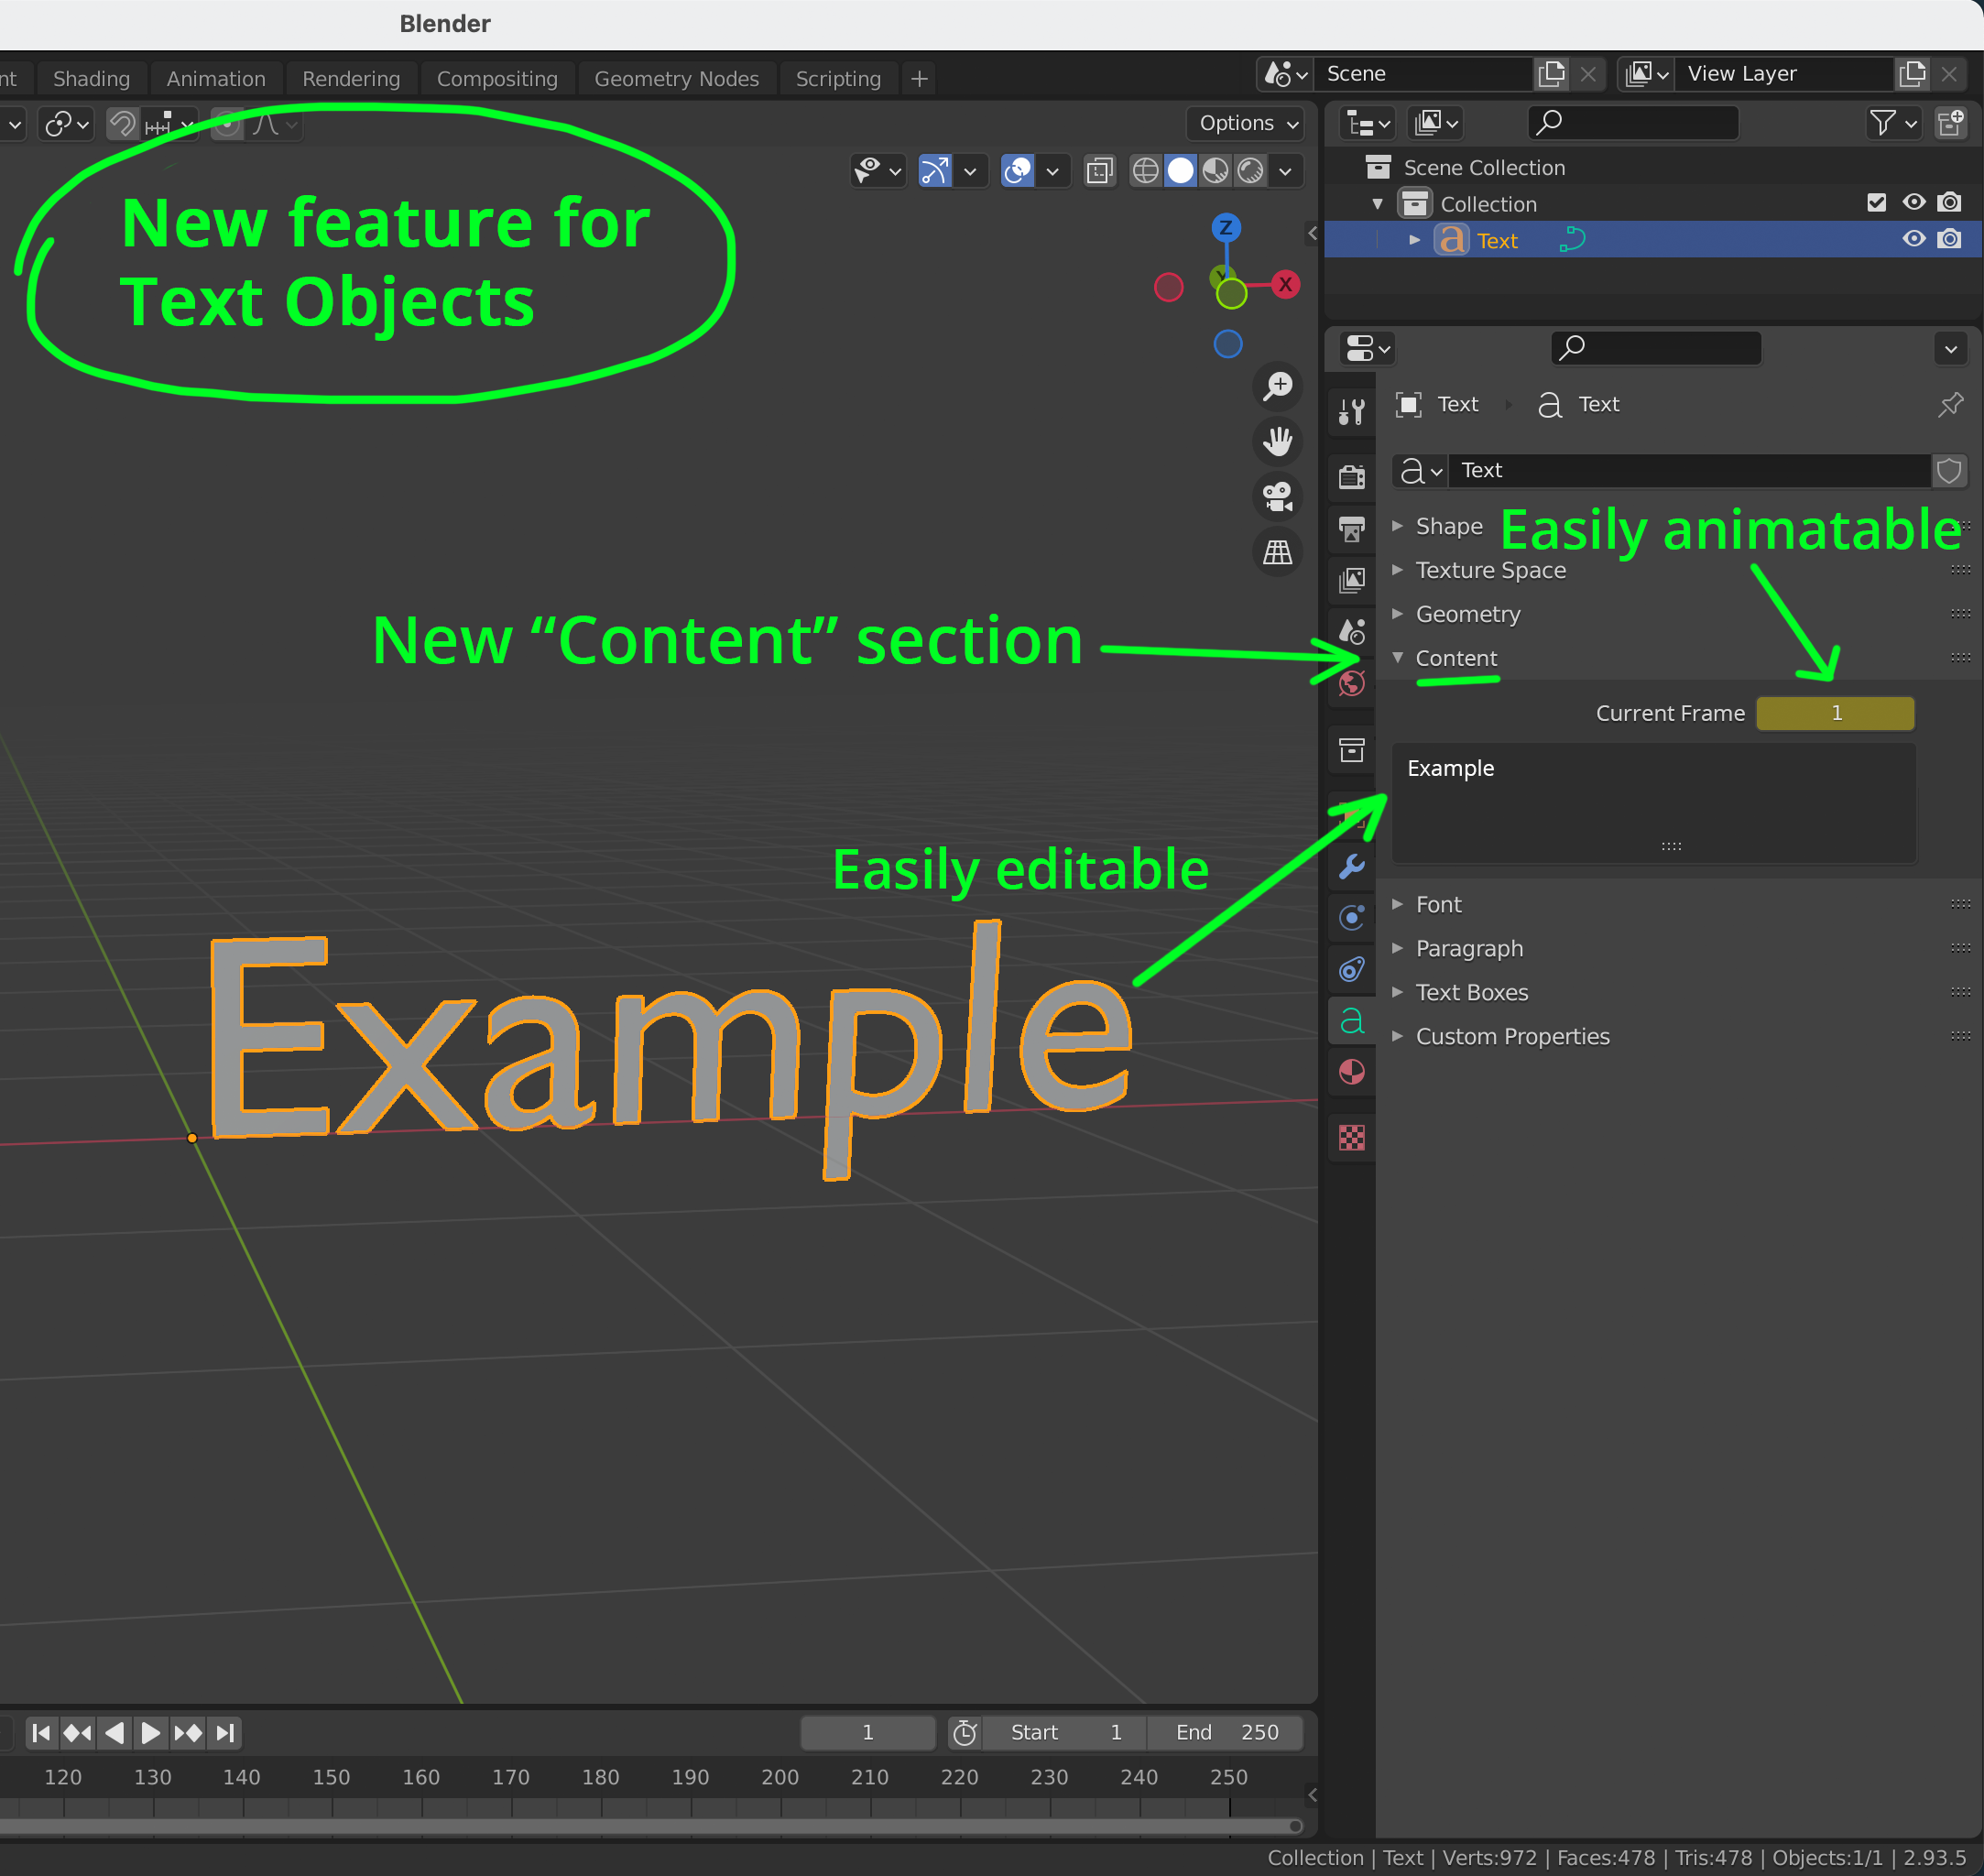The width and height of the screenshot is (1984, 1876).
Task: Click the pin icon in properties header
Action: point(1950,405)
